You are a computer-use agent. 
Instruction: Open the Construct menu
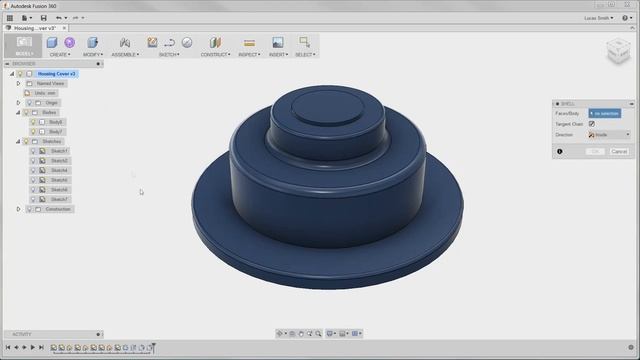[216, 54]
